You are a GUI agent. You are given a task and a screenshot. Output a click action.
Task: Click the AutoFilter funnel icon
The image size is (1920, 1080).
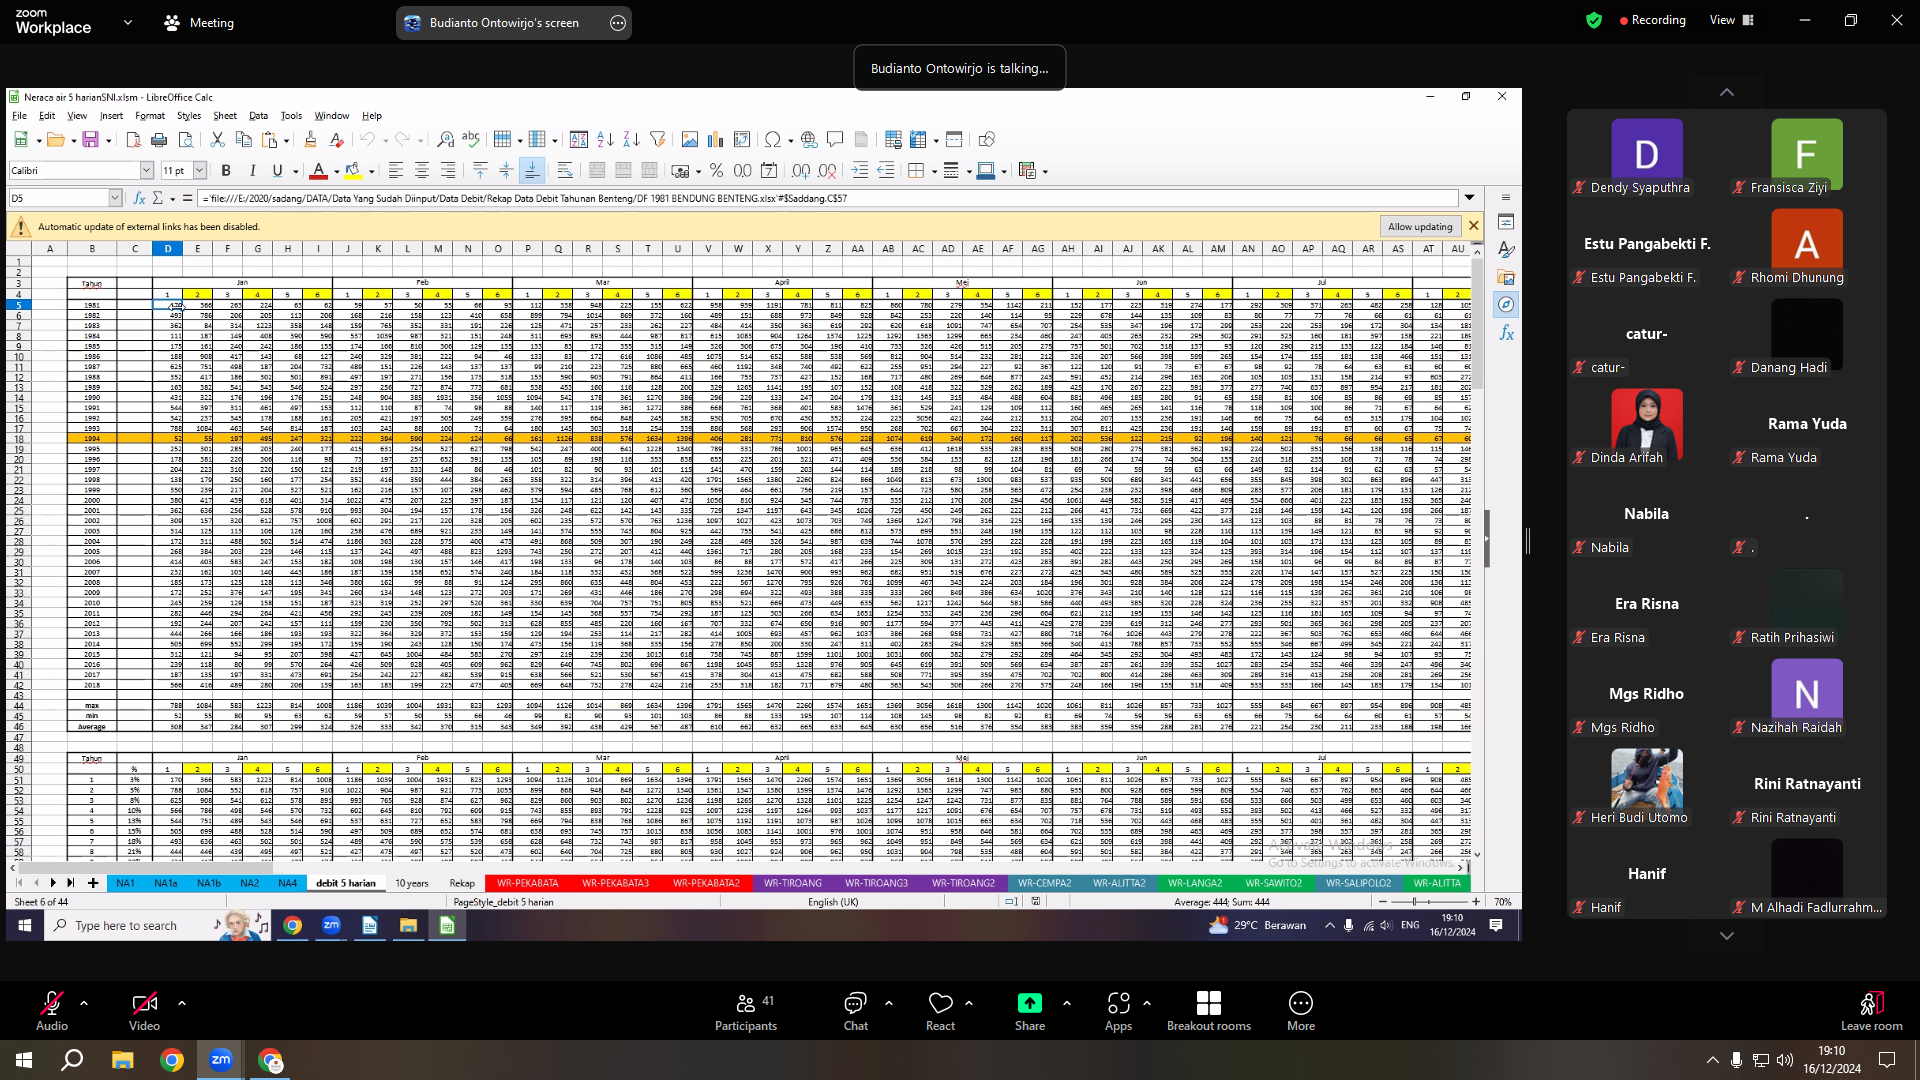point(657,140)
